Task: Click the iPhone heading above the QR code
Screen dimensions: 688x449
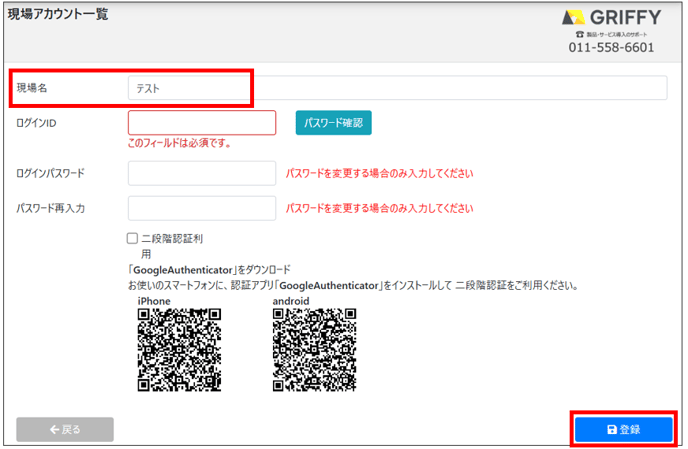Action: click(x=153, y=300)
